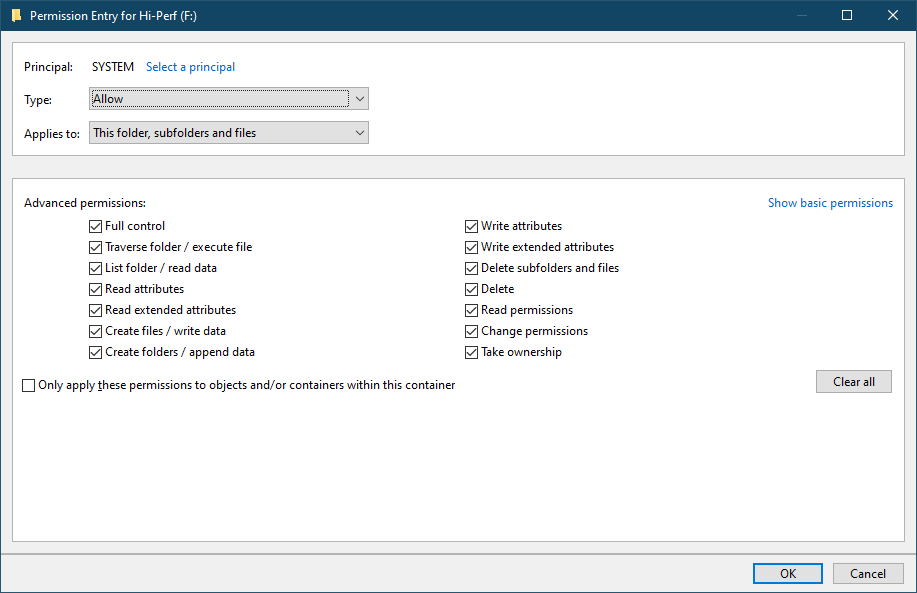The width and height of the screenshot is (917, 593).
Task: Toggle Delete subfolders and files checkbox
Action: [471, 268]
